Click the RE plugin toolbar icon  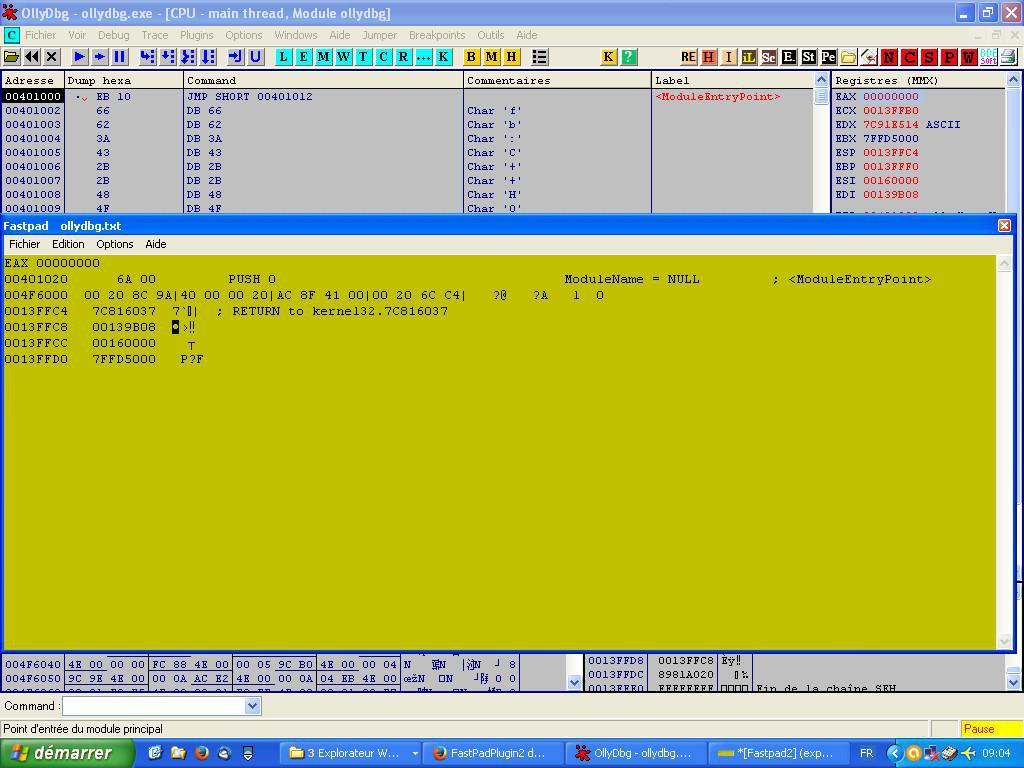pos(688,57)
